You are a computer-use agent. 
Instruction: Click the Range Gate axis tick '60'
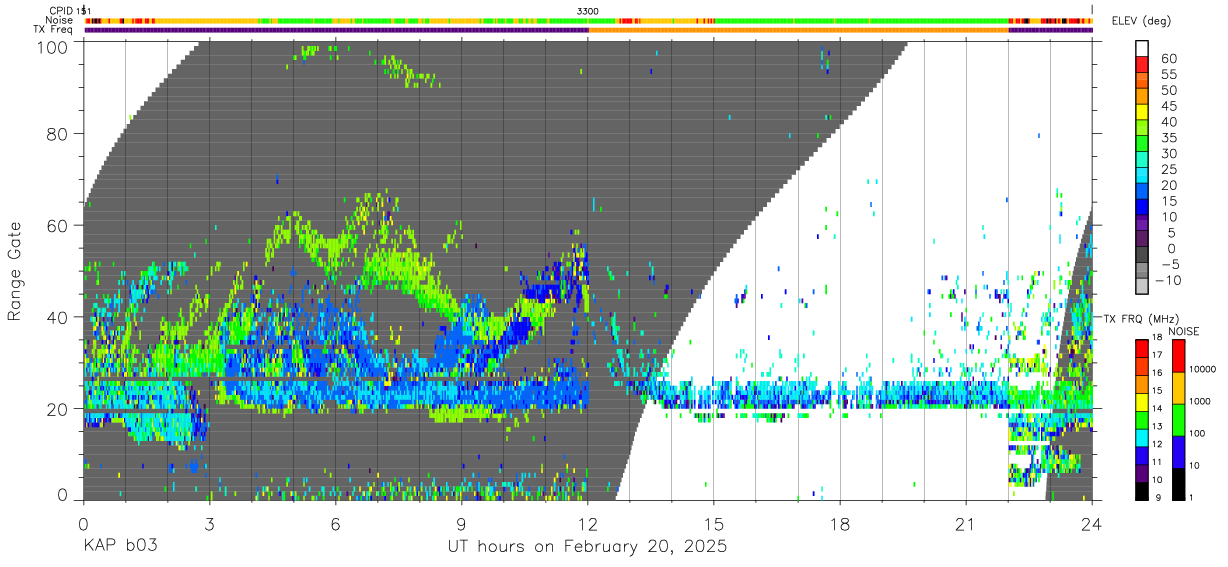[56, 225]
